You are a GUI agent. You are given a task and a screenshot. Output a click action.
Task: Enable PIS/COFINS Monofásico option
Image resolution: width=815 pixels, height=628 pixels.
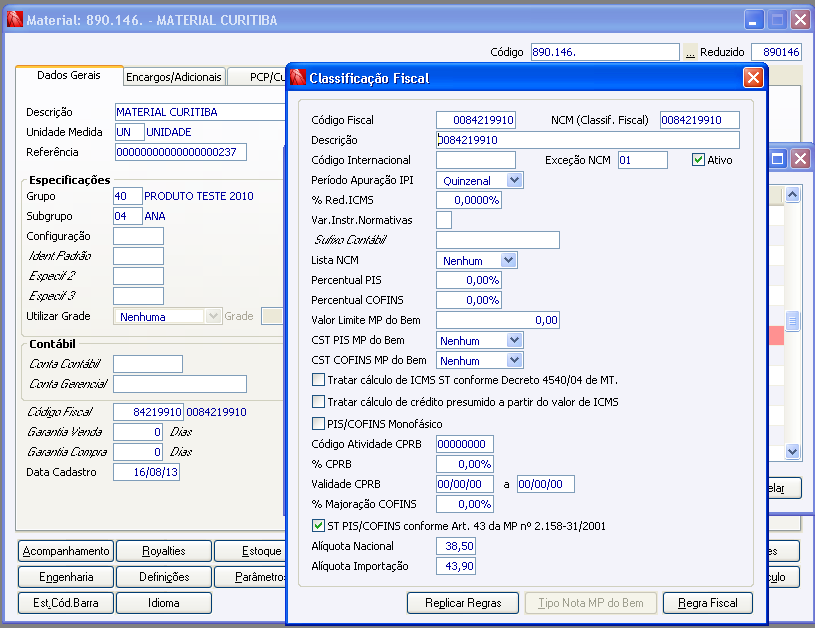point(318,424)
